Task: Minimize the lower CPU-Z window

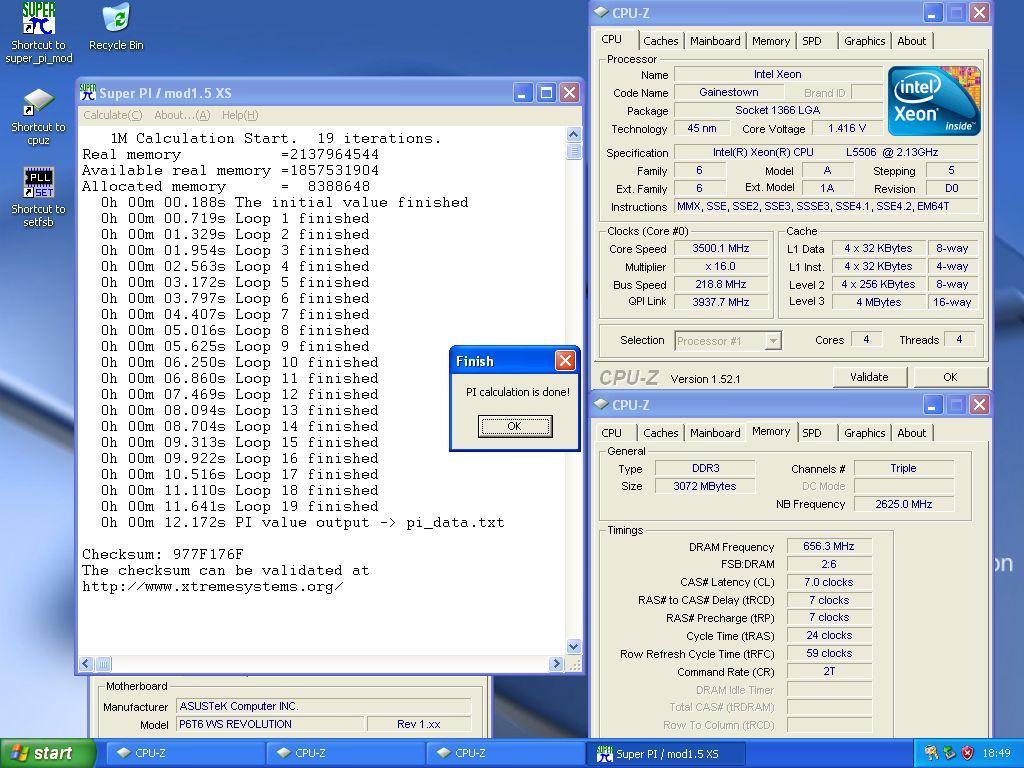Action: tap(932, 405)
